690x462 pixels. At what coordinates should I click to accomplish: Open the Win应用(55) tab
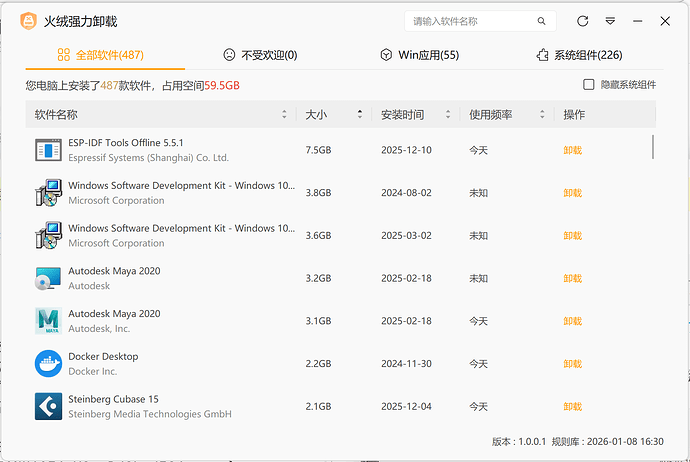point(419,55)
